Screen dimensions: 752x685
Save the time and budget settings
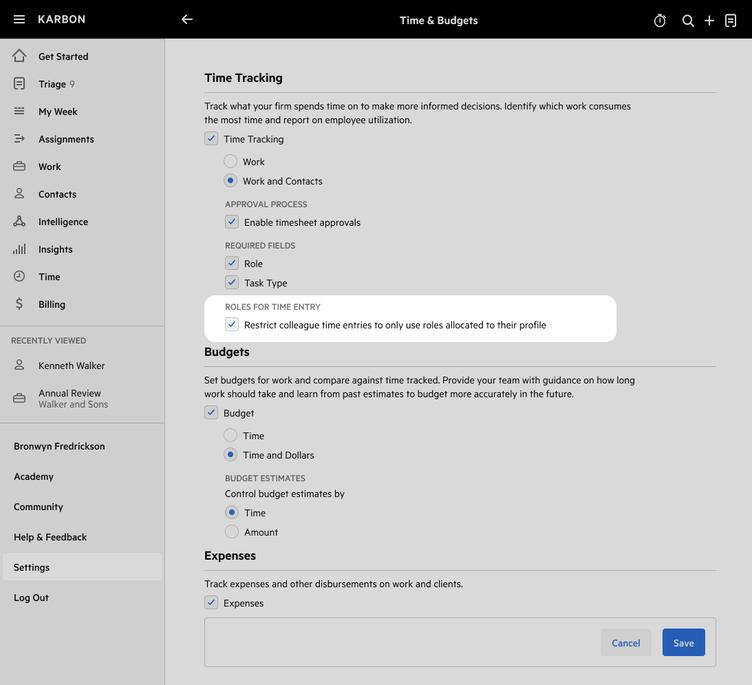[x=683, y=643]
